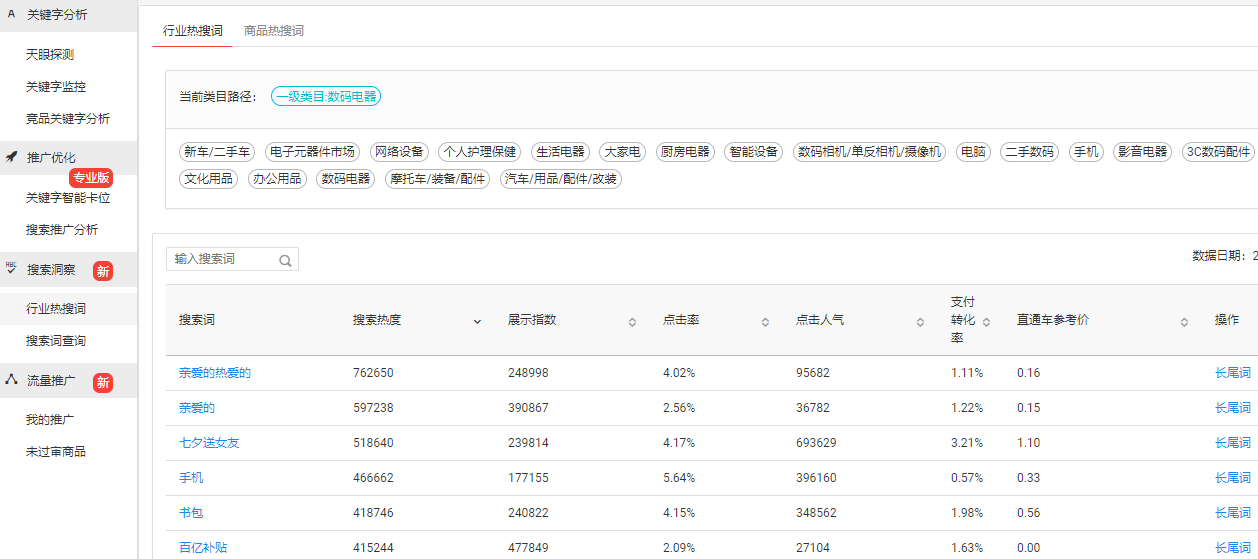Switch to the 商品热搜词 tab
Screen dimensions: 1258x559
coord(274,31)
